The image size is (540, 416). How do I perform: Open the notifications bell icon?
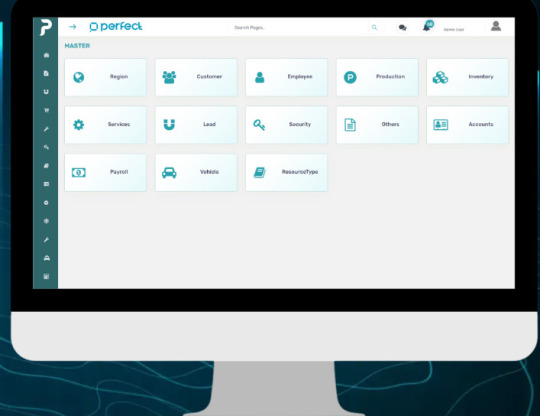[x=426, y=28]
